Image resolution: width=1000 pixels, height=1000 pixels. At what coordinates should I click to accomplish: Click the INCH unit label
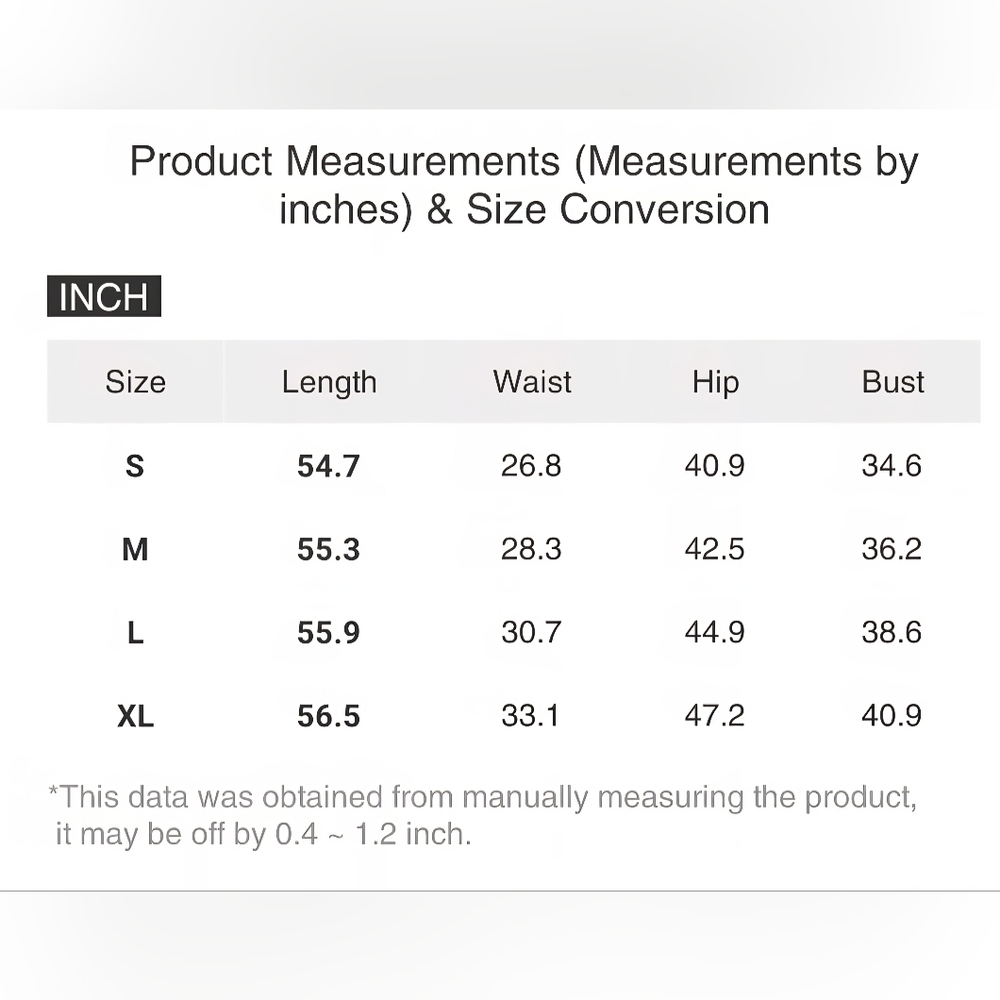click(104, 296)
